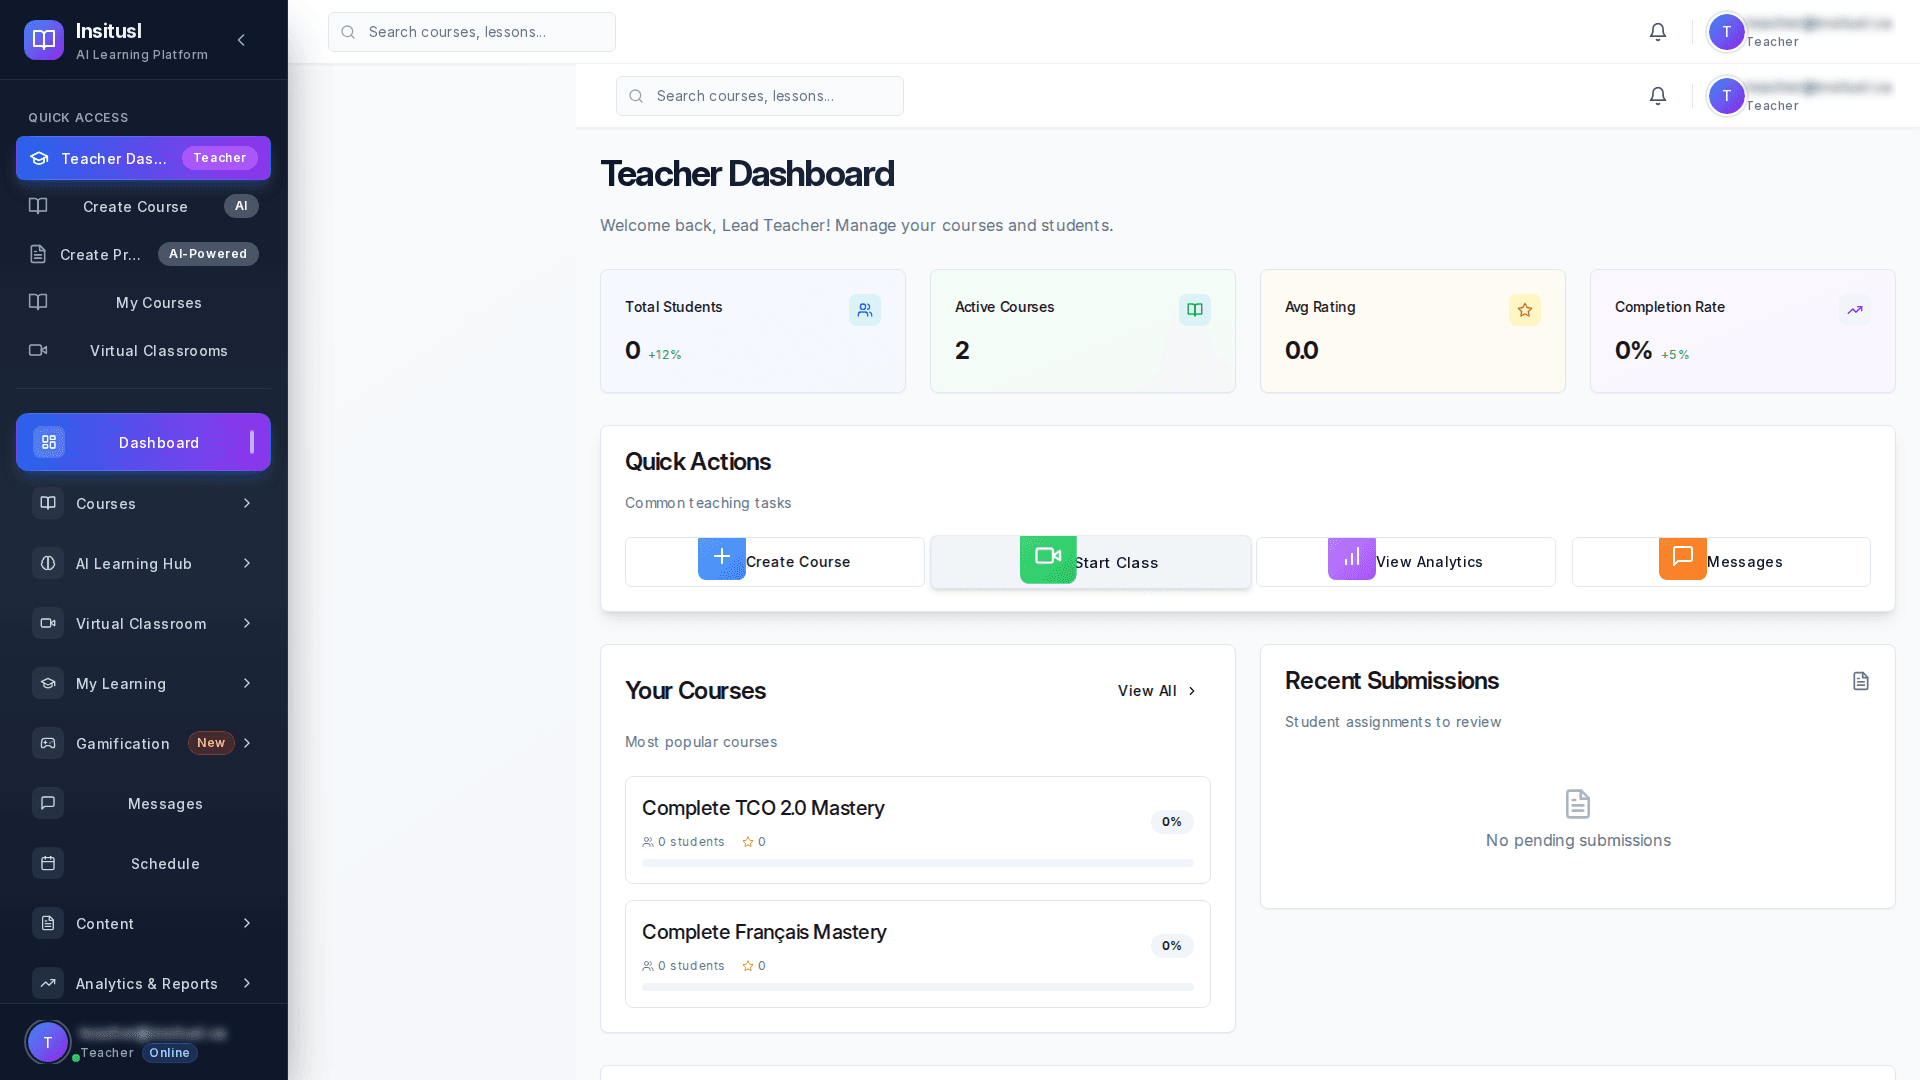Screen dimensions: 1920x1080
Task: Click the Recent Submissions document icon
Action: [1860, 681]
